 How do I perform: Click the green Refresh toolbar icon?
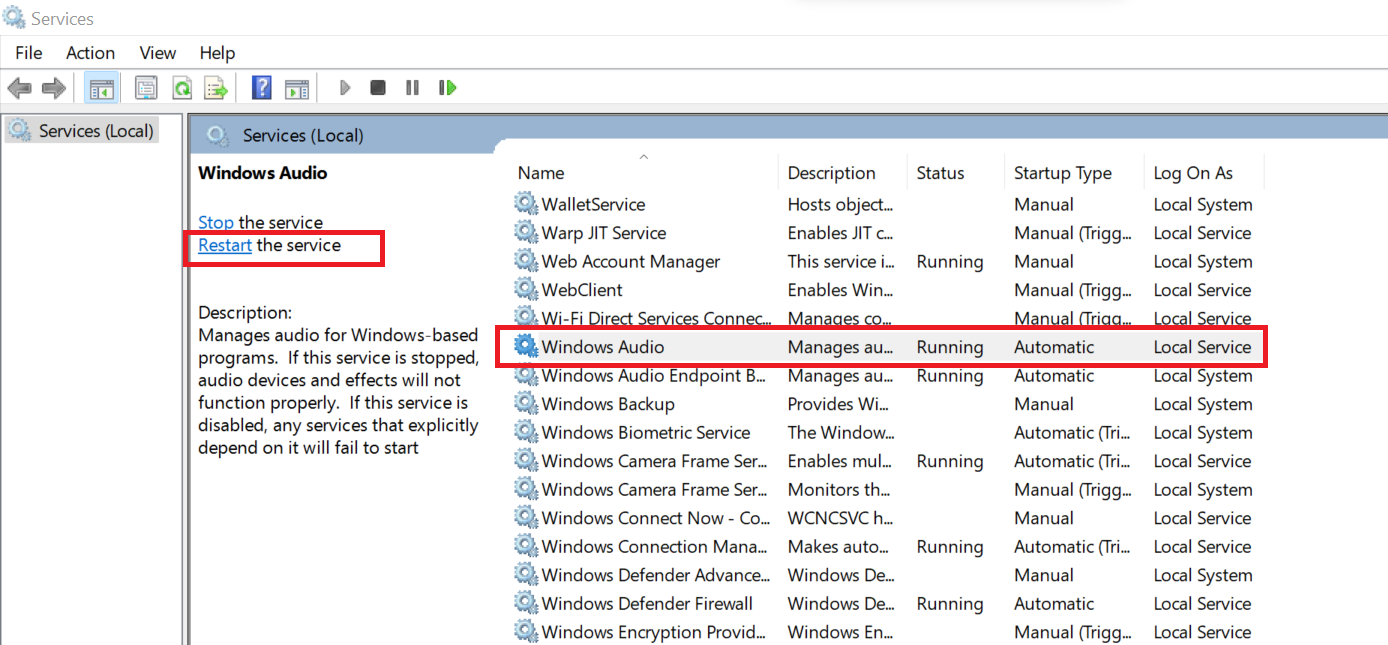(182, 88)
